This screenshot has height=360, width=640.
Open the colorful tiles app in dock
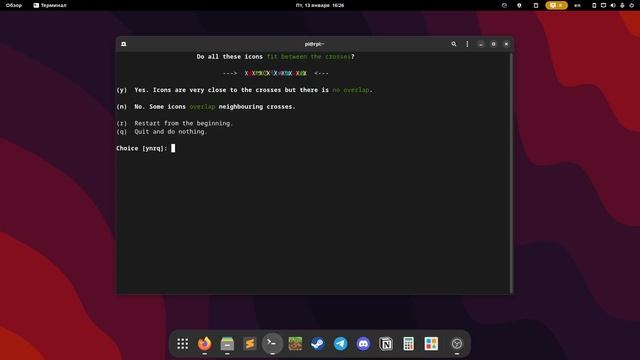coord(431,344)
